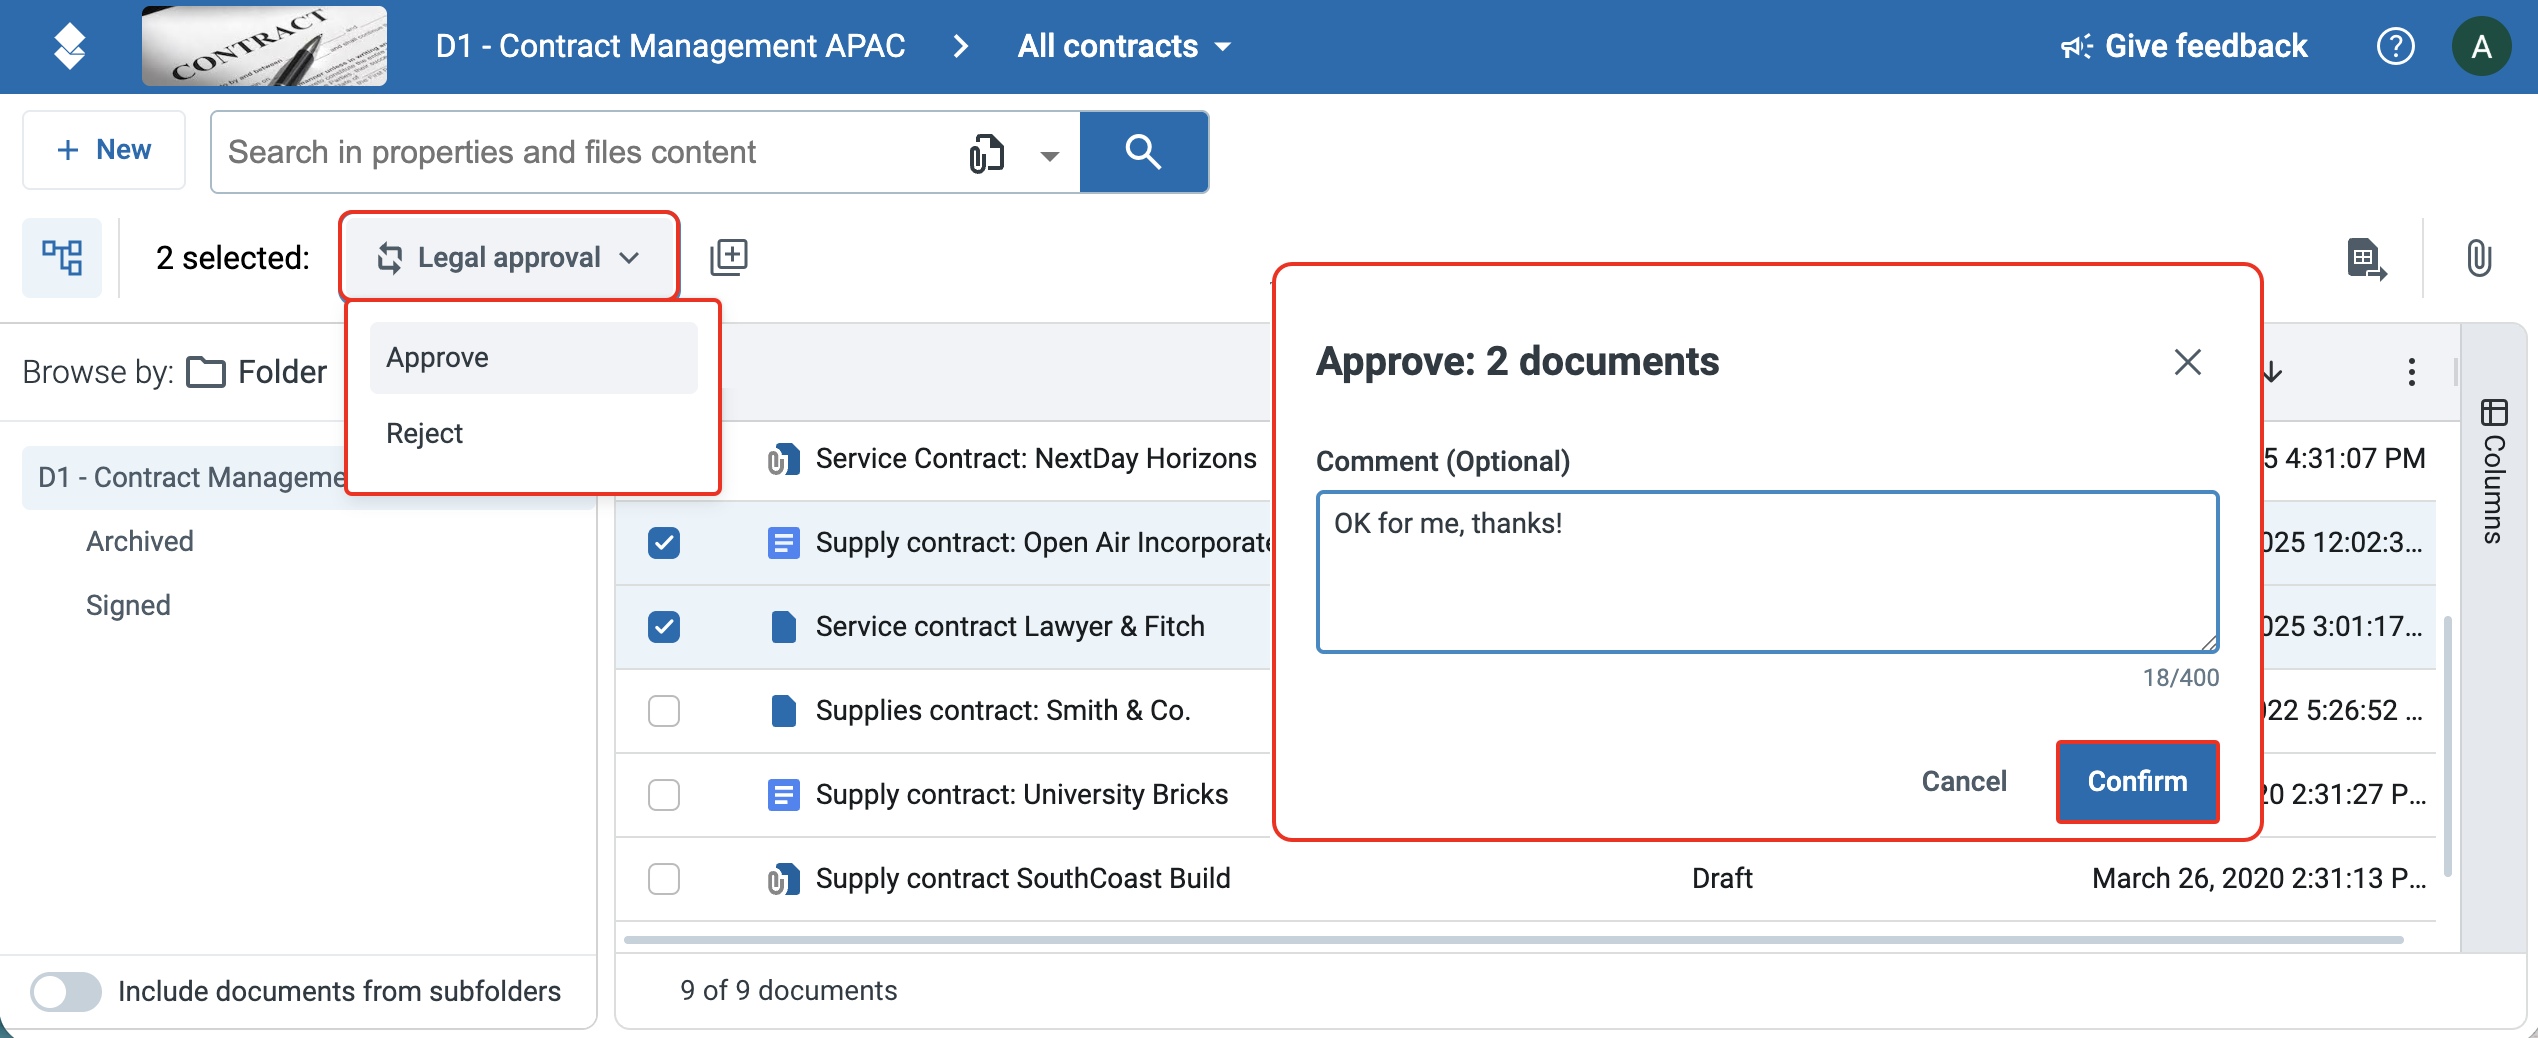This screenshot has height=1038, width=2538.
Task: Click the vertical scrollbar of the list
Action: coord(2447,745)
